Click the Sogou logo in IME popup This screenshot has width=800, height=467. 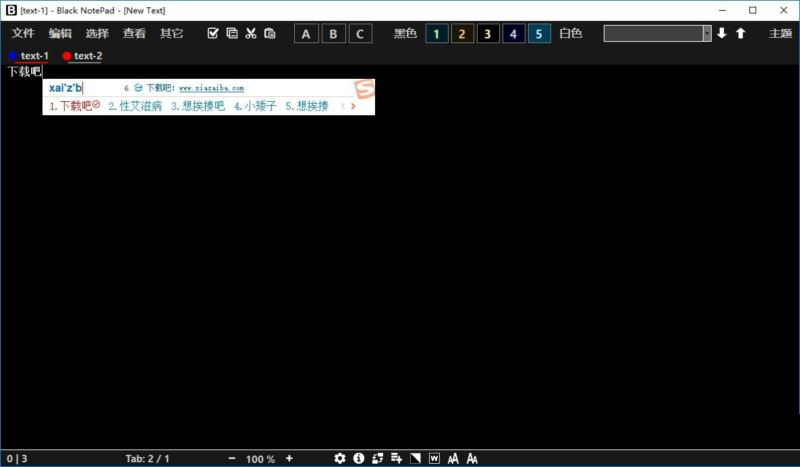pyautogui.click(x=365, y=89)
